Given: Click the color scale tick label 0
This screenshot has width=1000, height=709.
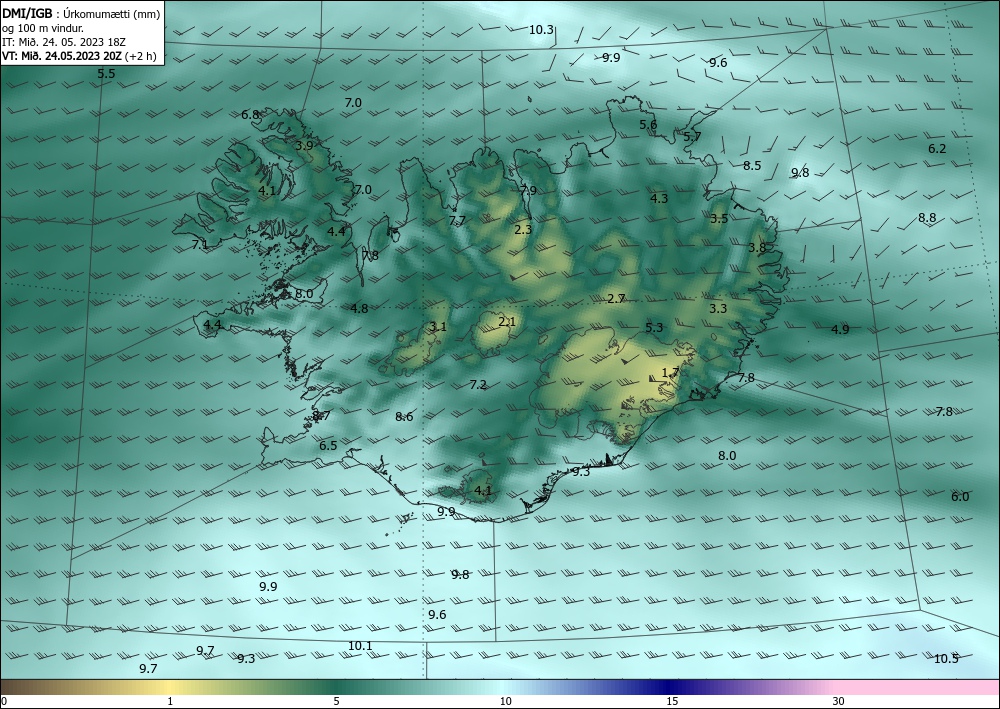Looking at the screenshot, I should coord(4,702).
